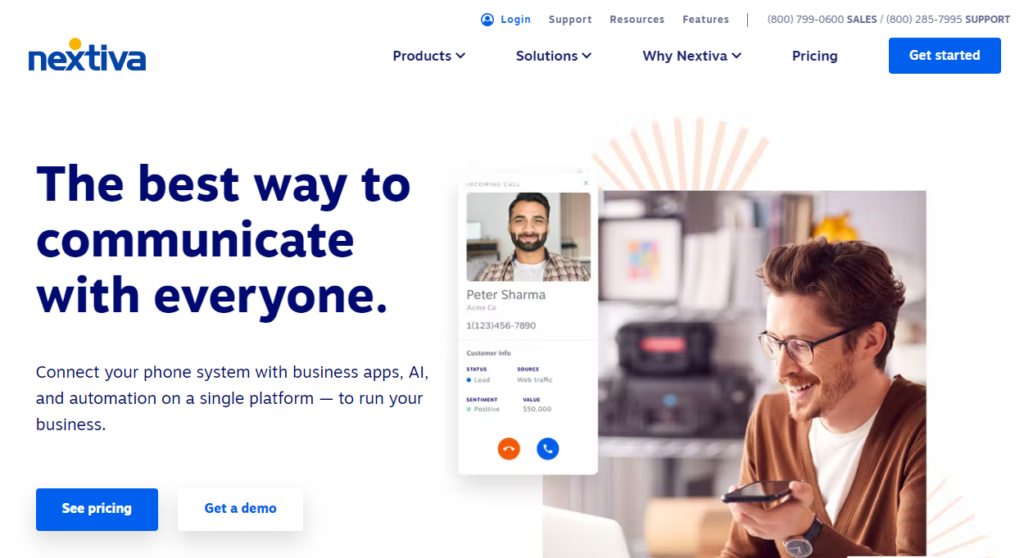The height and width of the screenshot is (558, 1024).
Task: Go to the Resources link
Action: click(637, 20)
